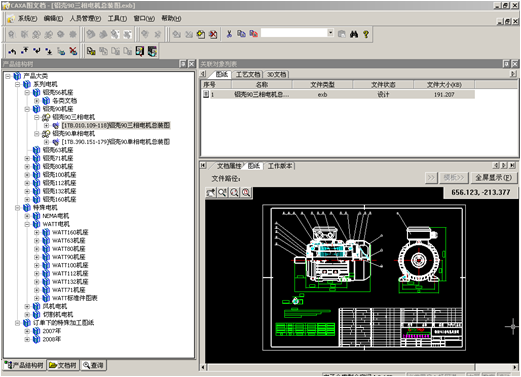This screenshot has width=521, height=377.
Task: Switch to the 文档树 bottom tab
Action: click(63, 365)
